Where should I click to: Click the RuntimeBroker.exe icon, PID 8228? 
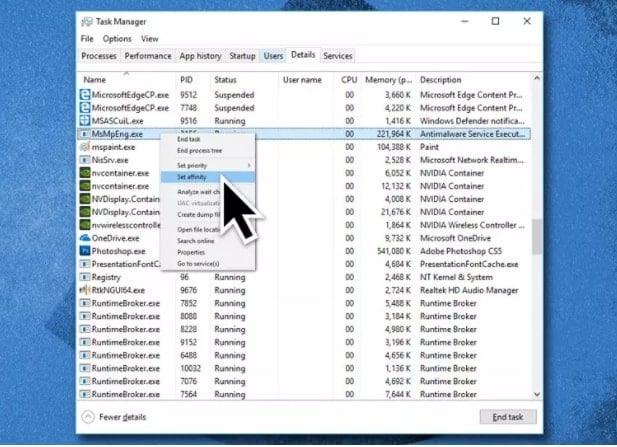pyautogui.click(x=85, y=329)
